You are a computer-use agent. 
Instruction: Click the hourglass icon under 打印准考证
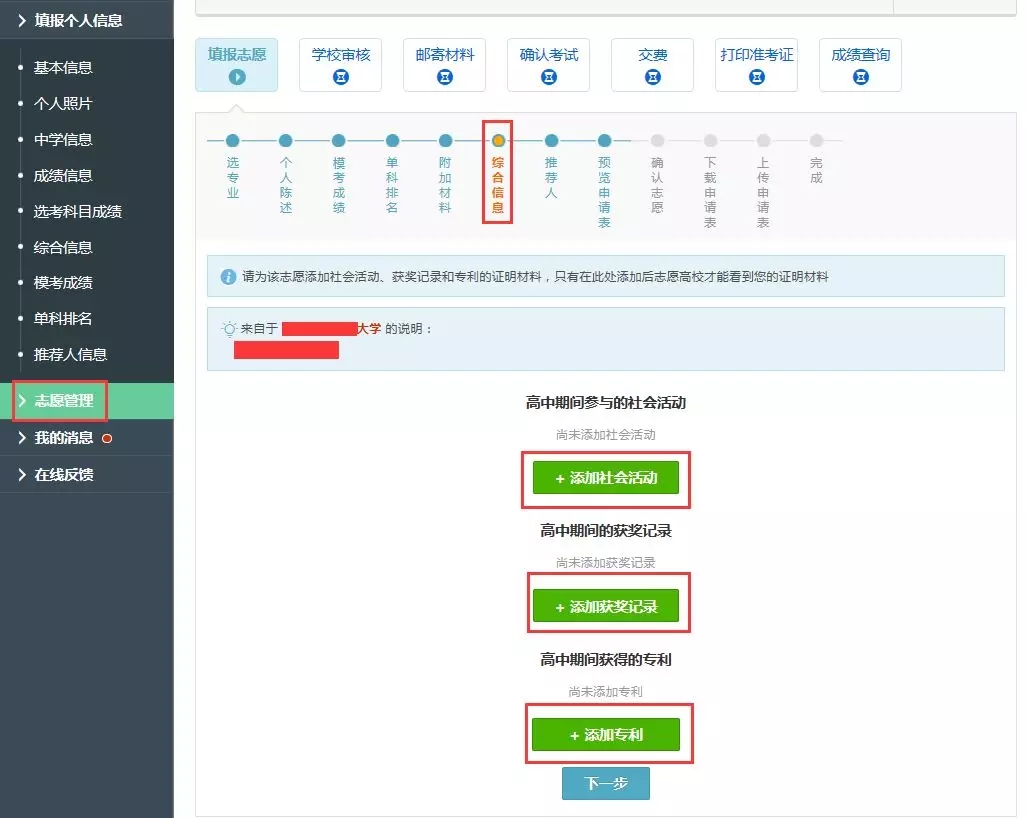(x=757, y=77)
